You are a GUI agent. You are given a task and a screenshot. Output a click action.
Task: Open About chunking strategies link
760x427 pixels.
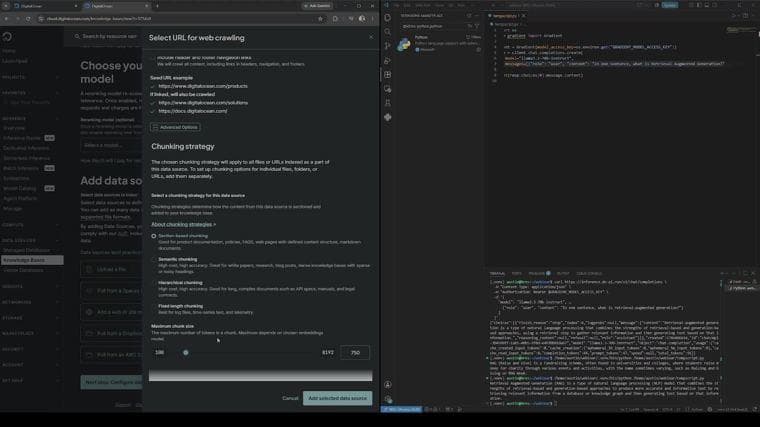point(183,224)
